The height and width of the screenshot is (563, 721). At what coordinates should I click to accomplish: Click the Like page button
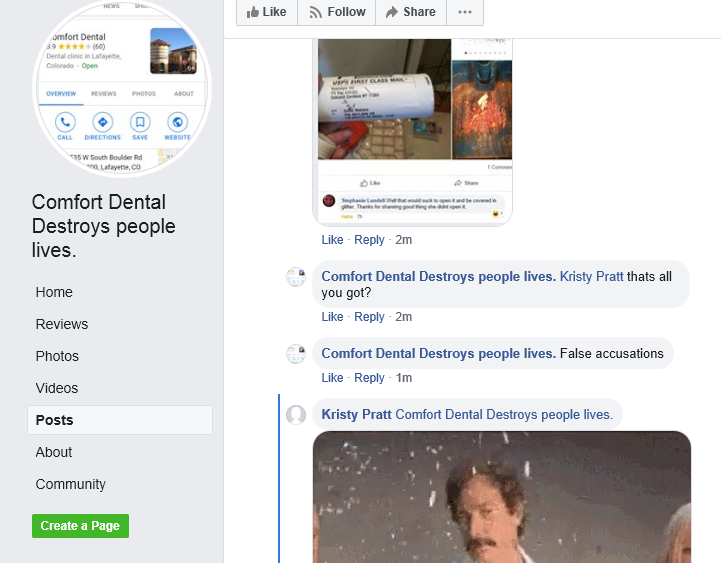(x=267, y=12)
